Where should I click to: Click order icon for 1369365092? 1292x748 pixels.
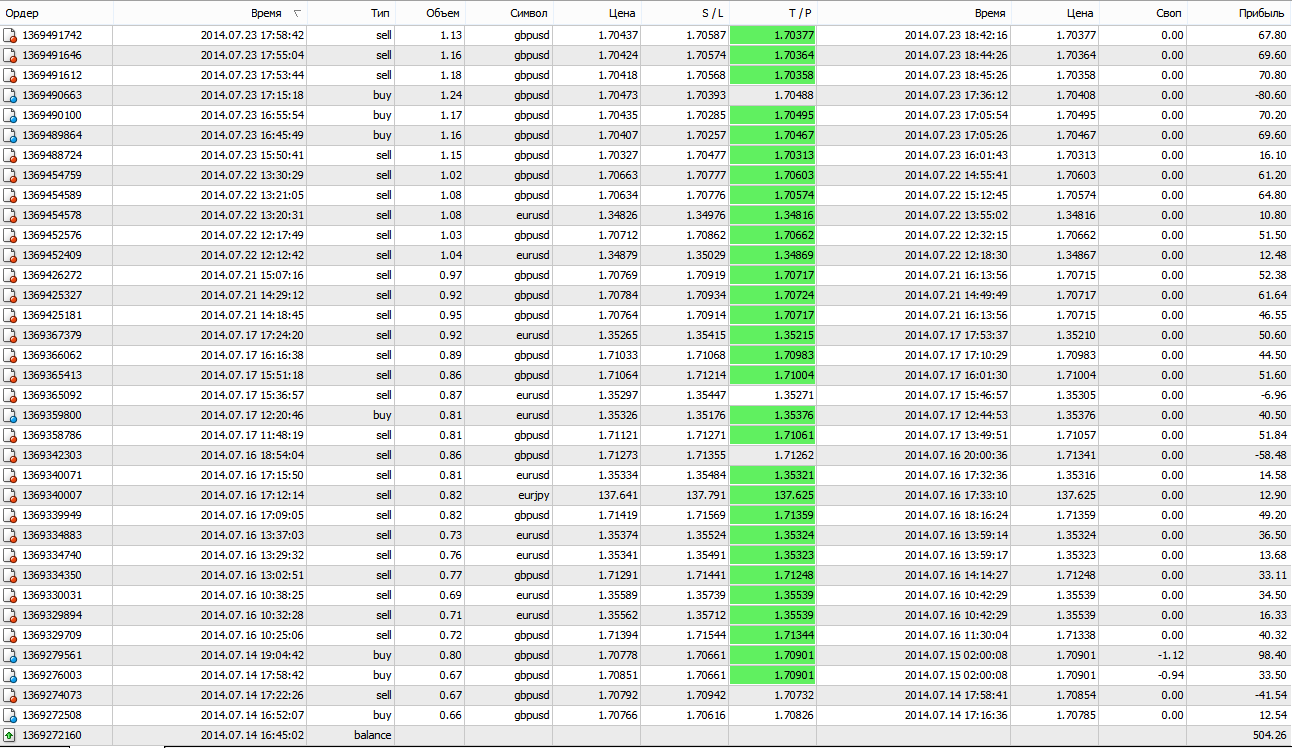click(x=10, y=395)
